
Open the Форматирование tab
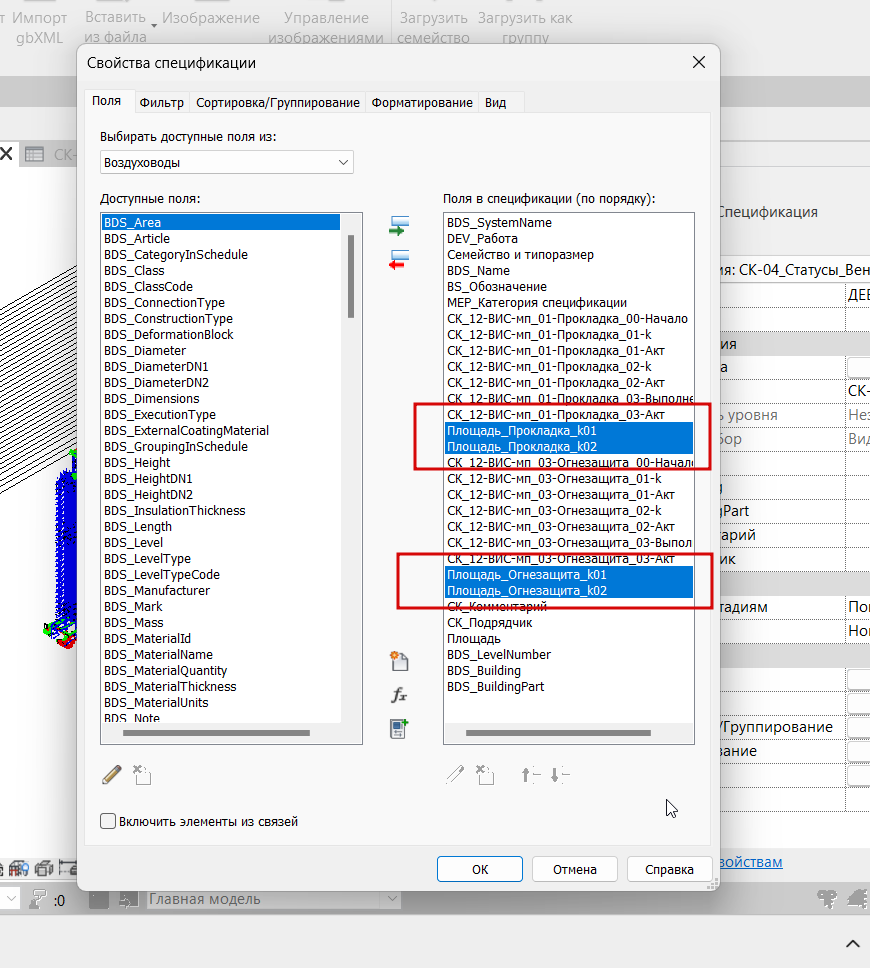[422, 102]
